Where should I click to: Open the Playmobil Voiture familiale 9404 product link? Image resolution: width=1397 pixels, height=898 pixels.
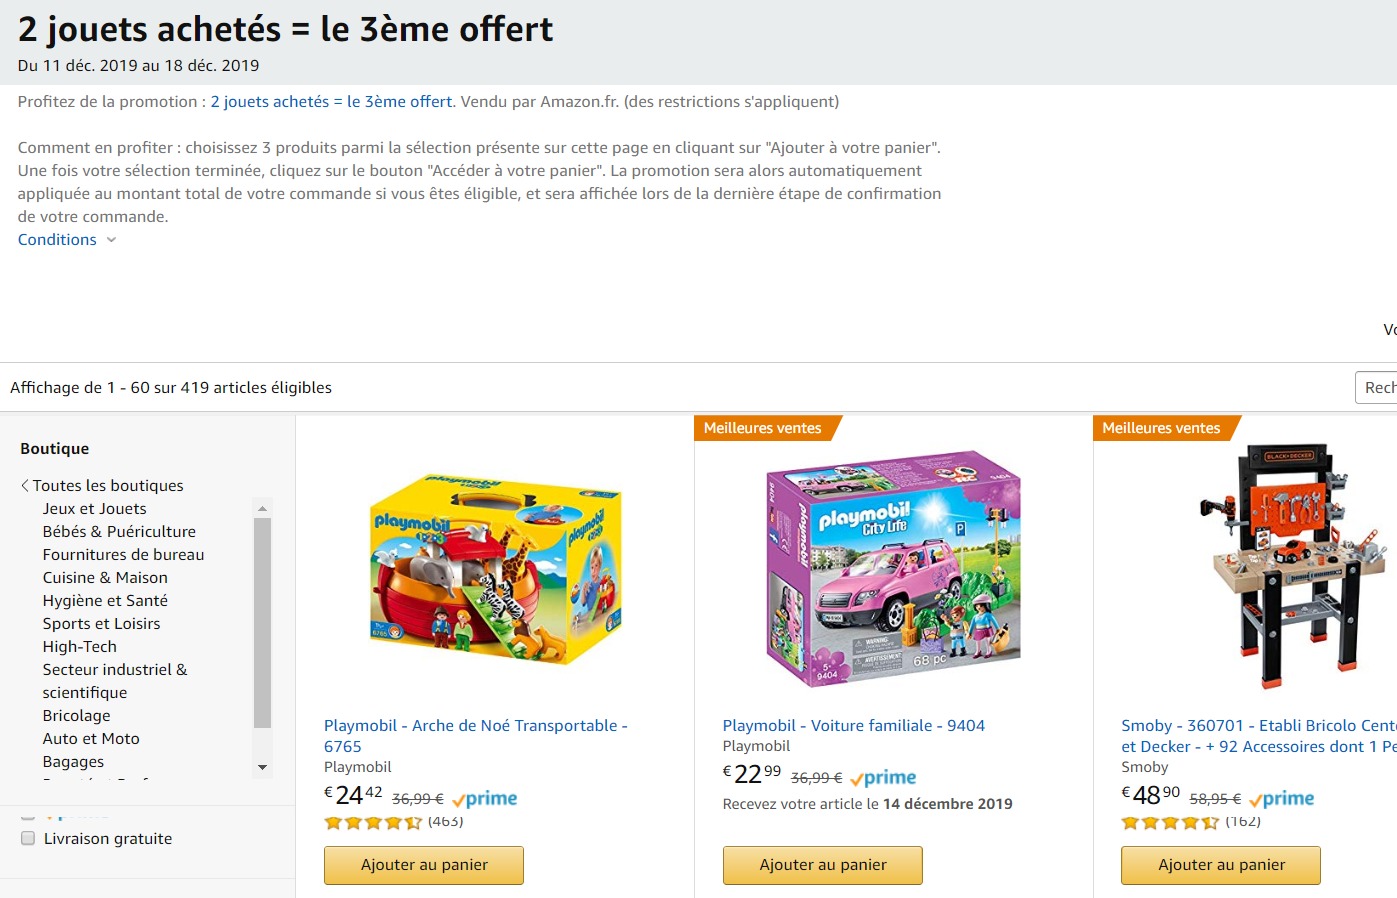tap(853, 725)
